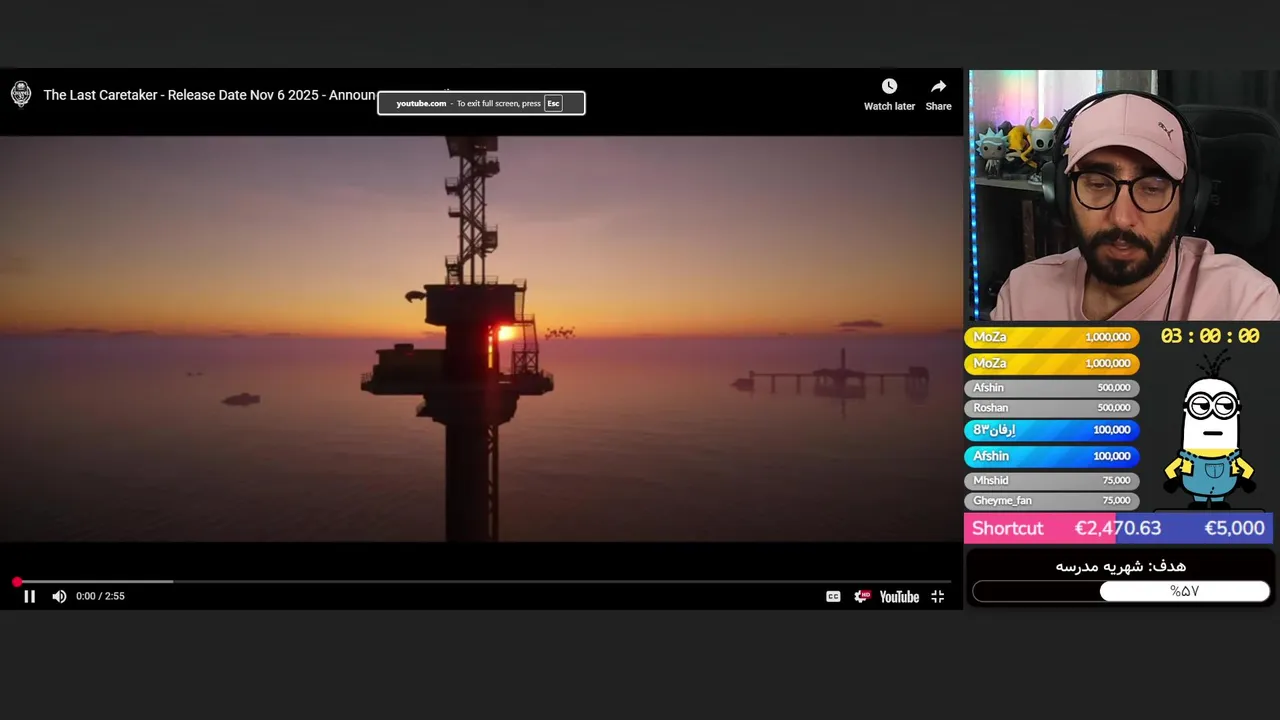Toggle closed captions CC button
This screenshot has height=720, width=1280.
pos(833,596)
